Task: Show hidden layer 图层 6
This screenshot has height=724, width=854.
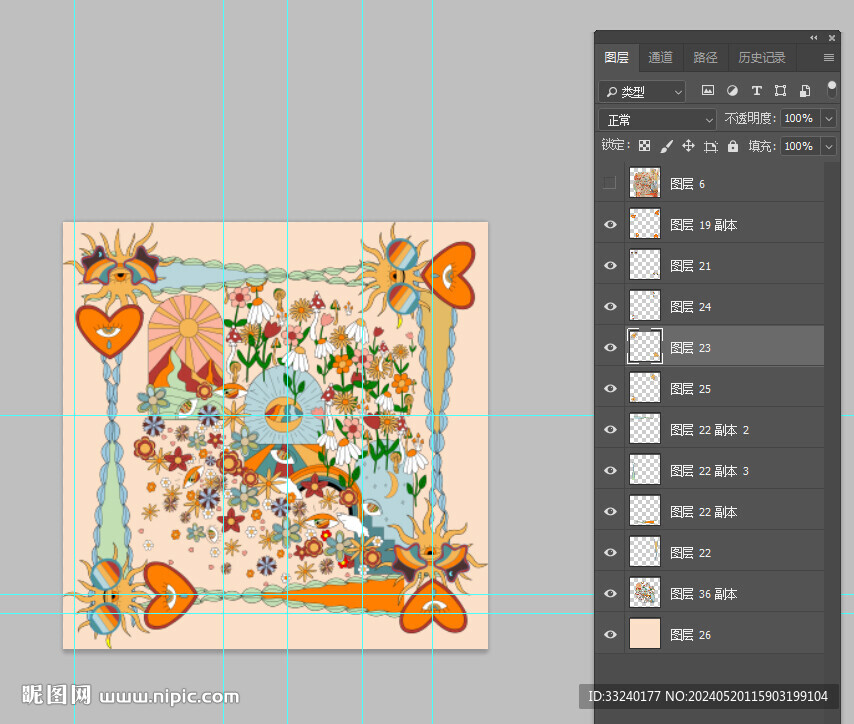Action: click(x=610, y=184)
